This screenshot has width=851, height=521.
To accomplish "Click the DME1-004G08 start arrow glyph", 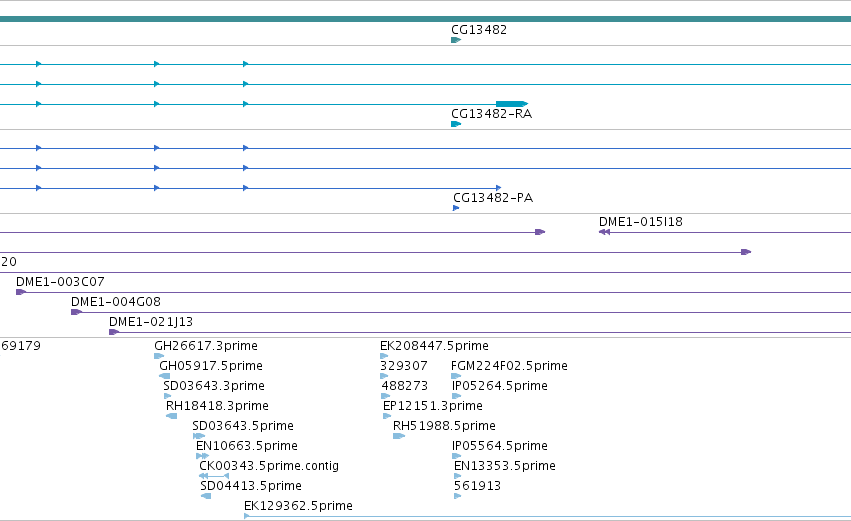I will [x=77, y=312].
